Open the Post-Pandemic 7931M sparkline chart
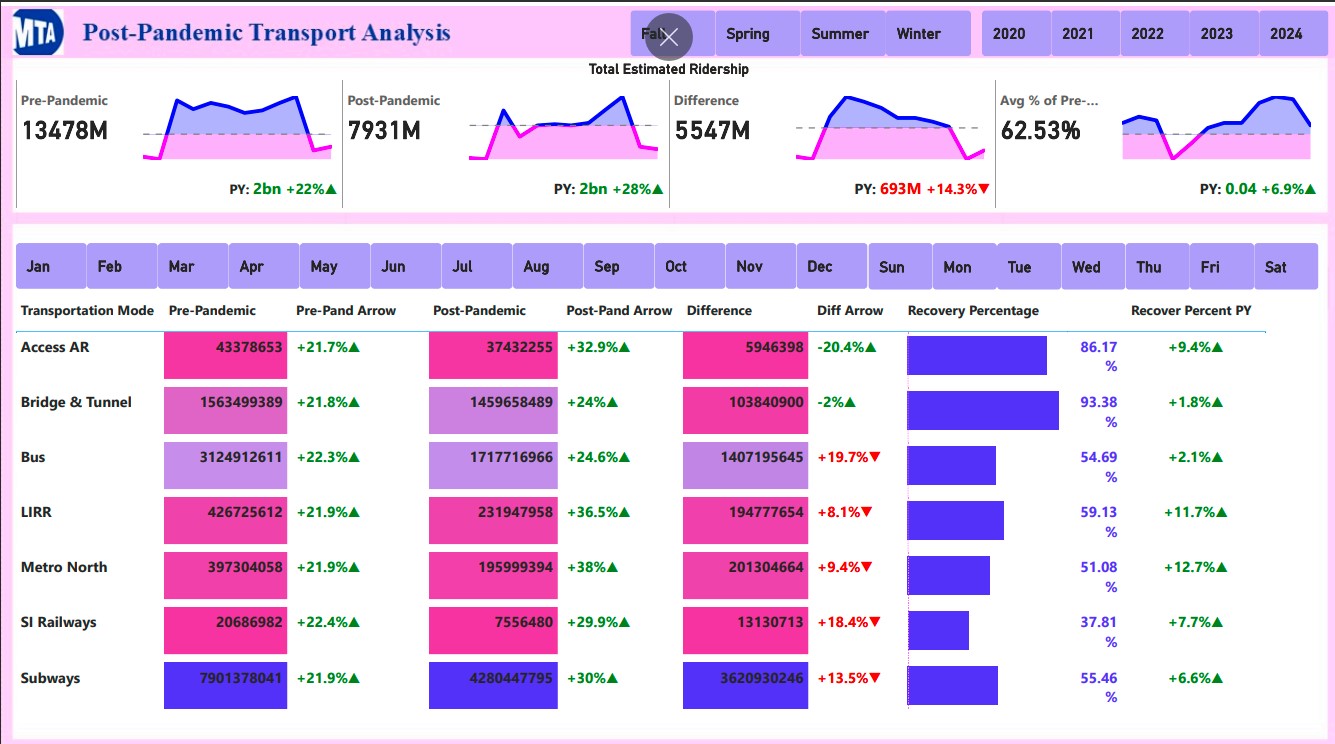The width and height of the screenshot is (1335, 744). [563, 128]
